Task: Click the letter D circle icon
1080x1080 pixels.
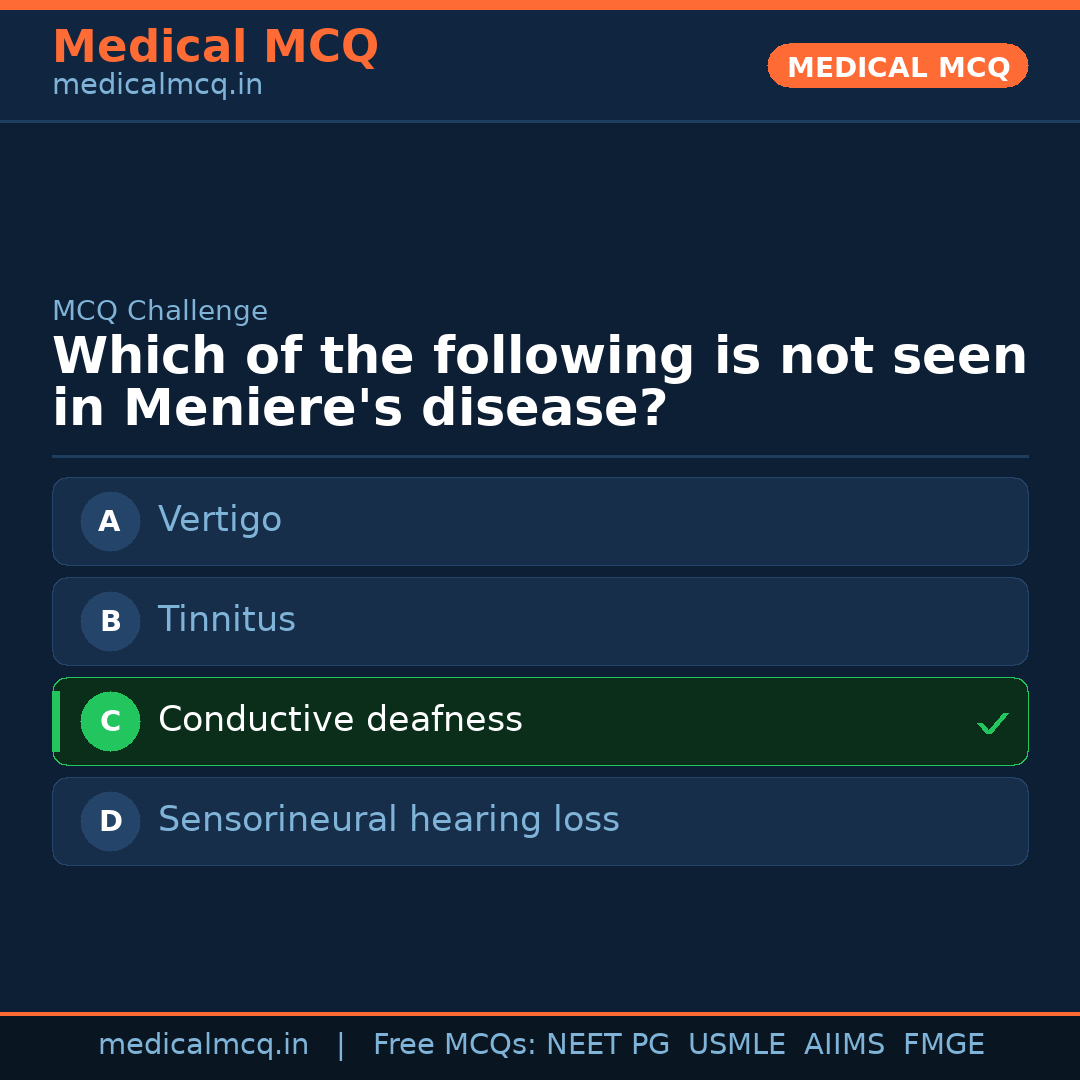Action: 110,821
